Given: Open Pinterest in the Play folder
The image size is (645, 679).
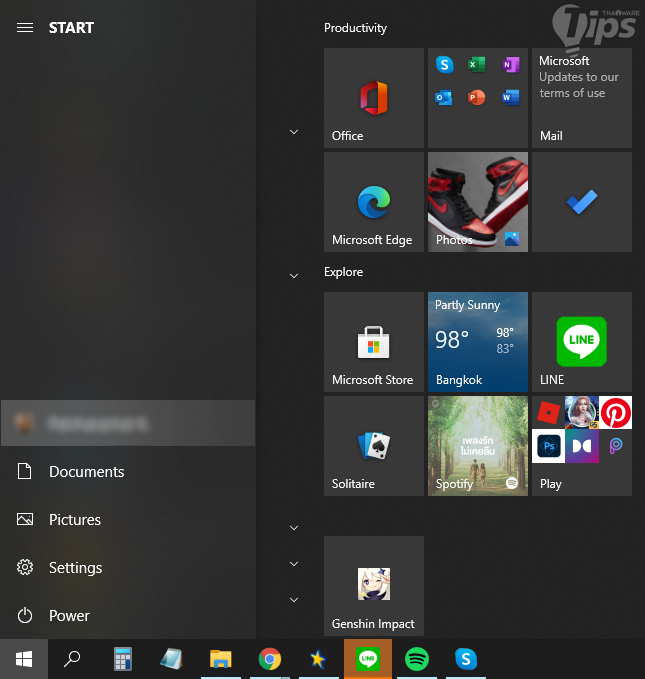Looking at the screenshot, I should tap(616, 413).
